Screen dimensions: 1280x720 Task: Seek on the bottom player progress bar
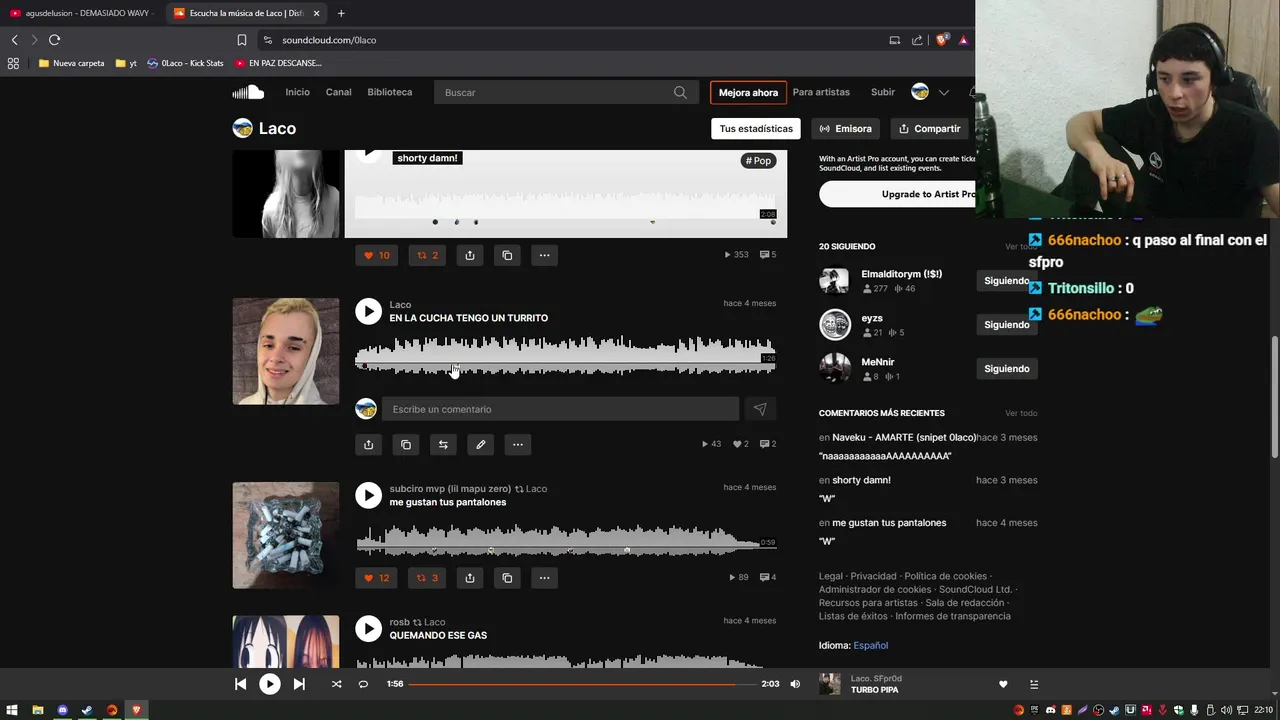(x=582, y=684)
